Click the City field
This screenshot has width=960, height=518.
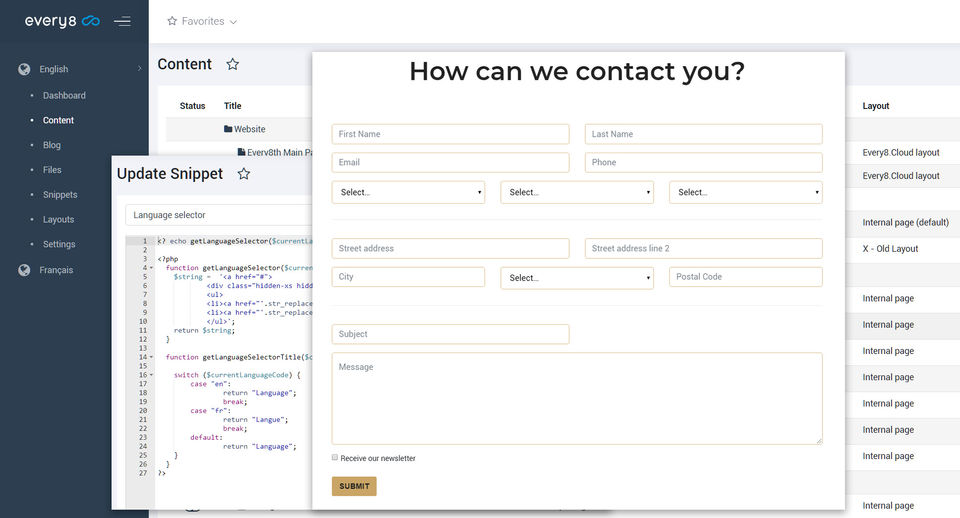coord(408,277)
